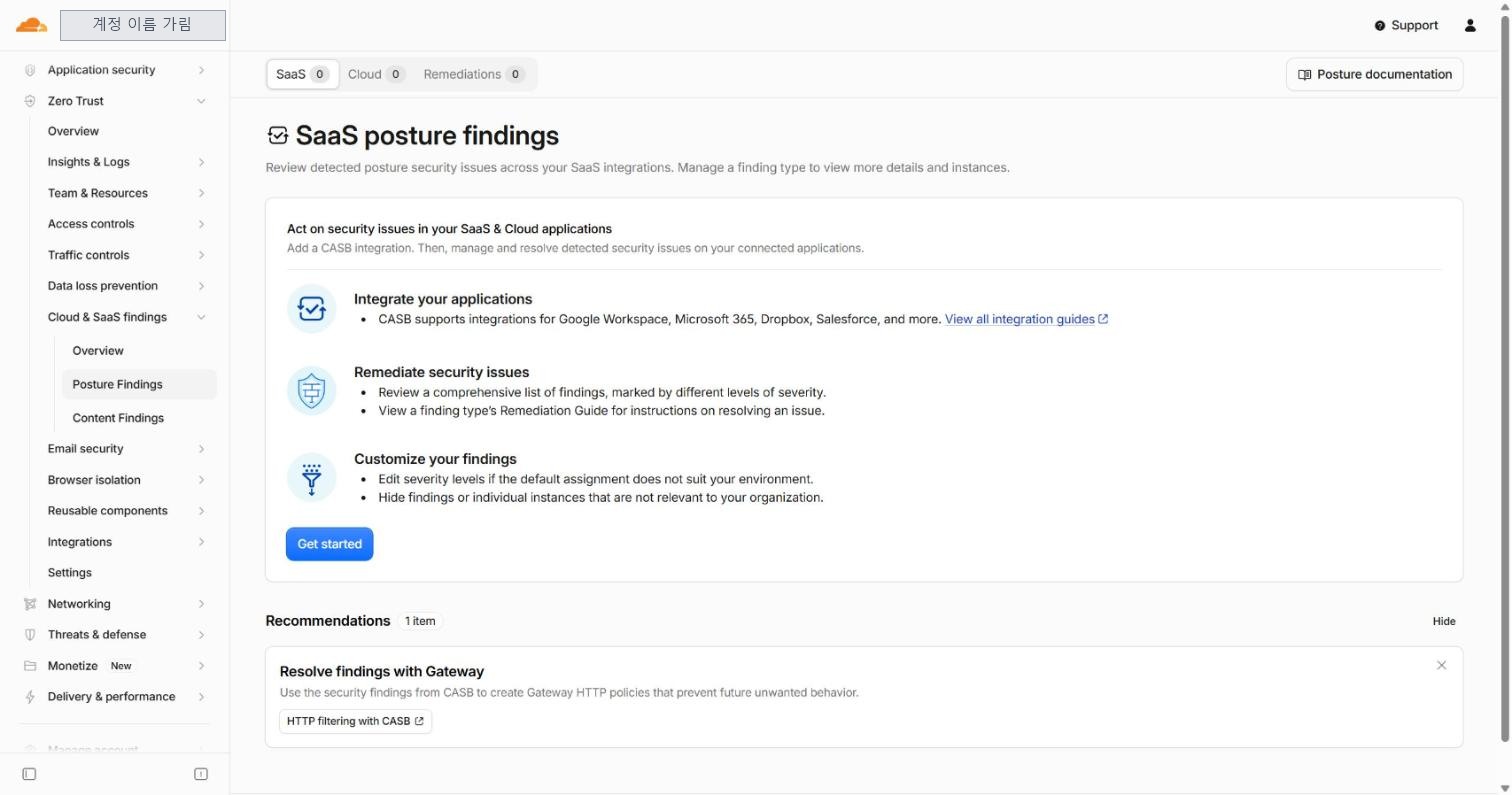Expand Browser isolation chevron
The image size is (1512, 795).
coord(201,480)
